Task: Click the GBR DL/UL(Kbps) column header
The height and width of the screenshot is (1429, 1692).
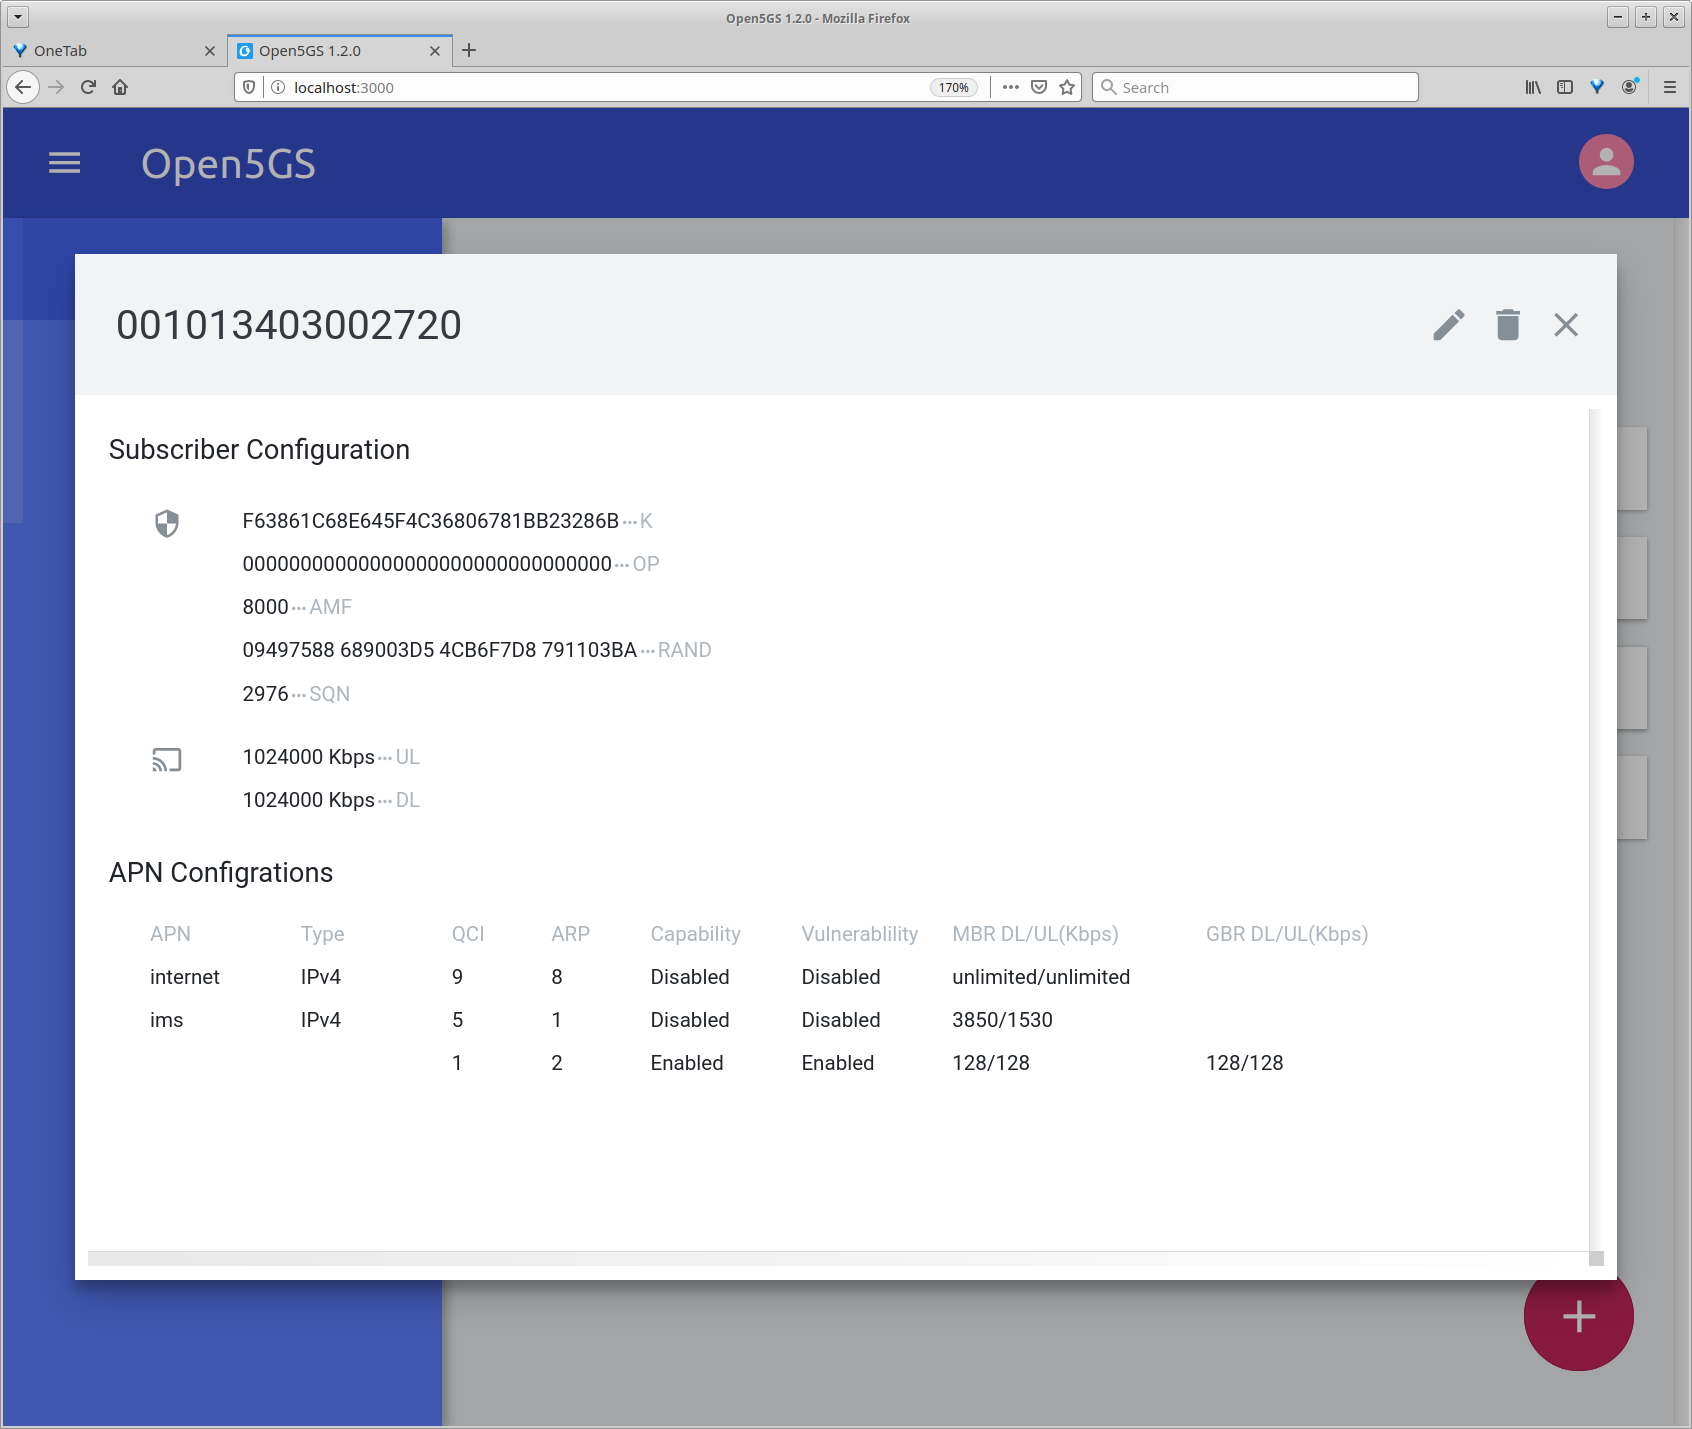Action: pyautogui.click(x=1286, y=934)
